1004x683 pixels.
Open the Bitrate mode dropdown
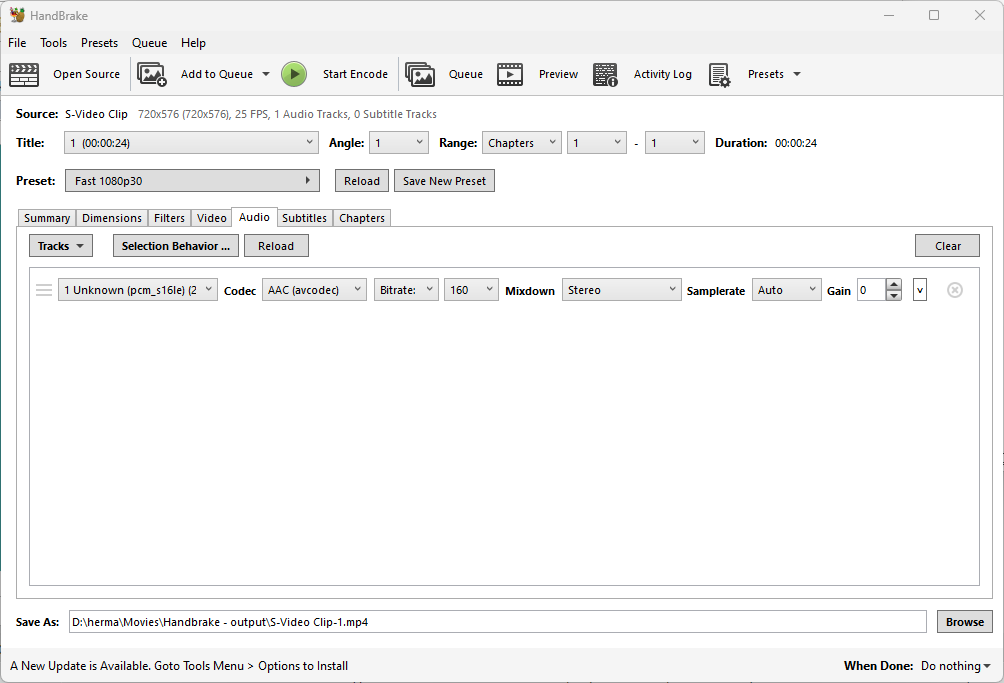tap(406, 290)
